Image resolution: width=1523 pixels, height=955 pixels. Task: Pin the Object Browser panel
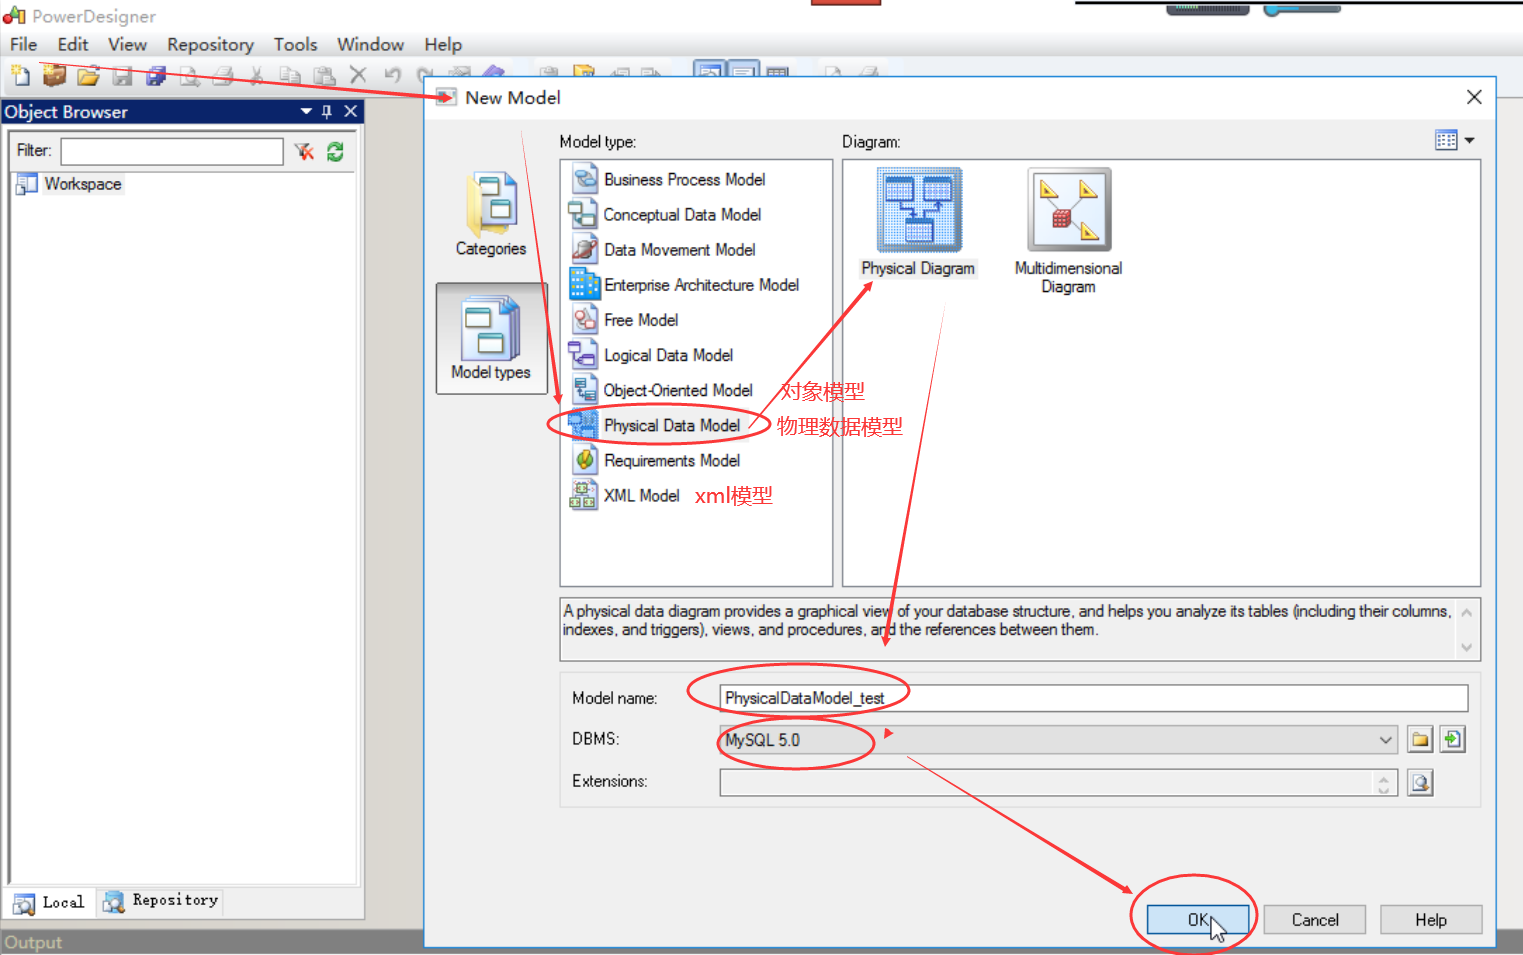(327, 112)
